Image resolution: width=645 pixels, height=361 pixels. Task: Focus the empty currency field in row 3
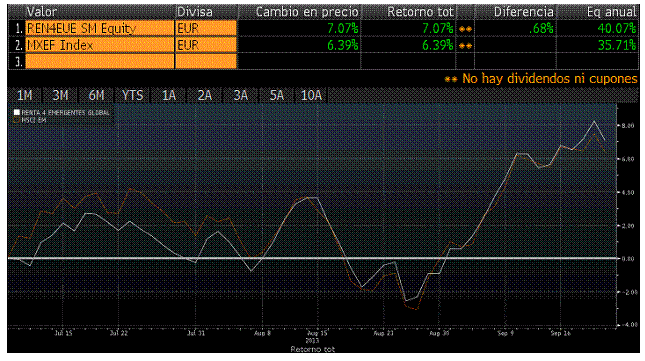click(206, 61)
